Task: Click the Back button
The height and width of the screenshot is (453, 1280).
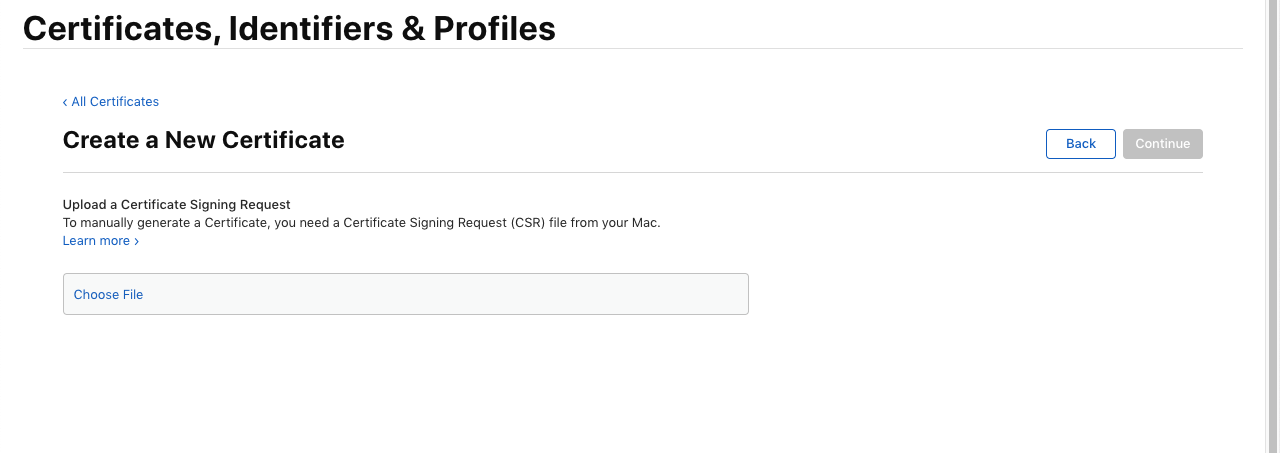Action: [1081, 144]
